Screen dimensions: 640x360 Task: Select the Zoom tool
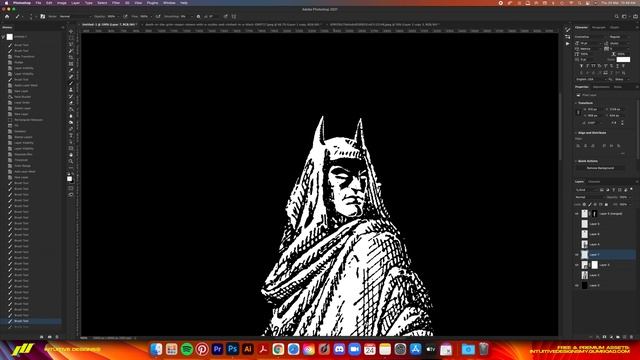[71, 162]
